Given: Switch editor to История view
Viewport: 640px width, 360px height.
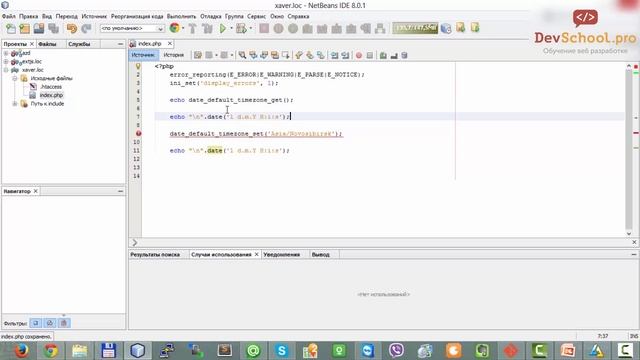Looking at the screenshot, I should tap(173, 55).
